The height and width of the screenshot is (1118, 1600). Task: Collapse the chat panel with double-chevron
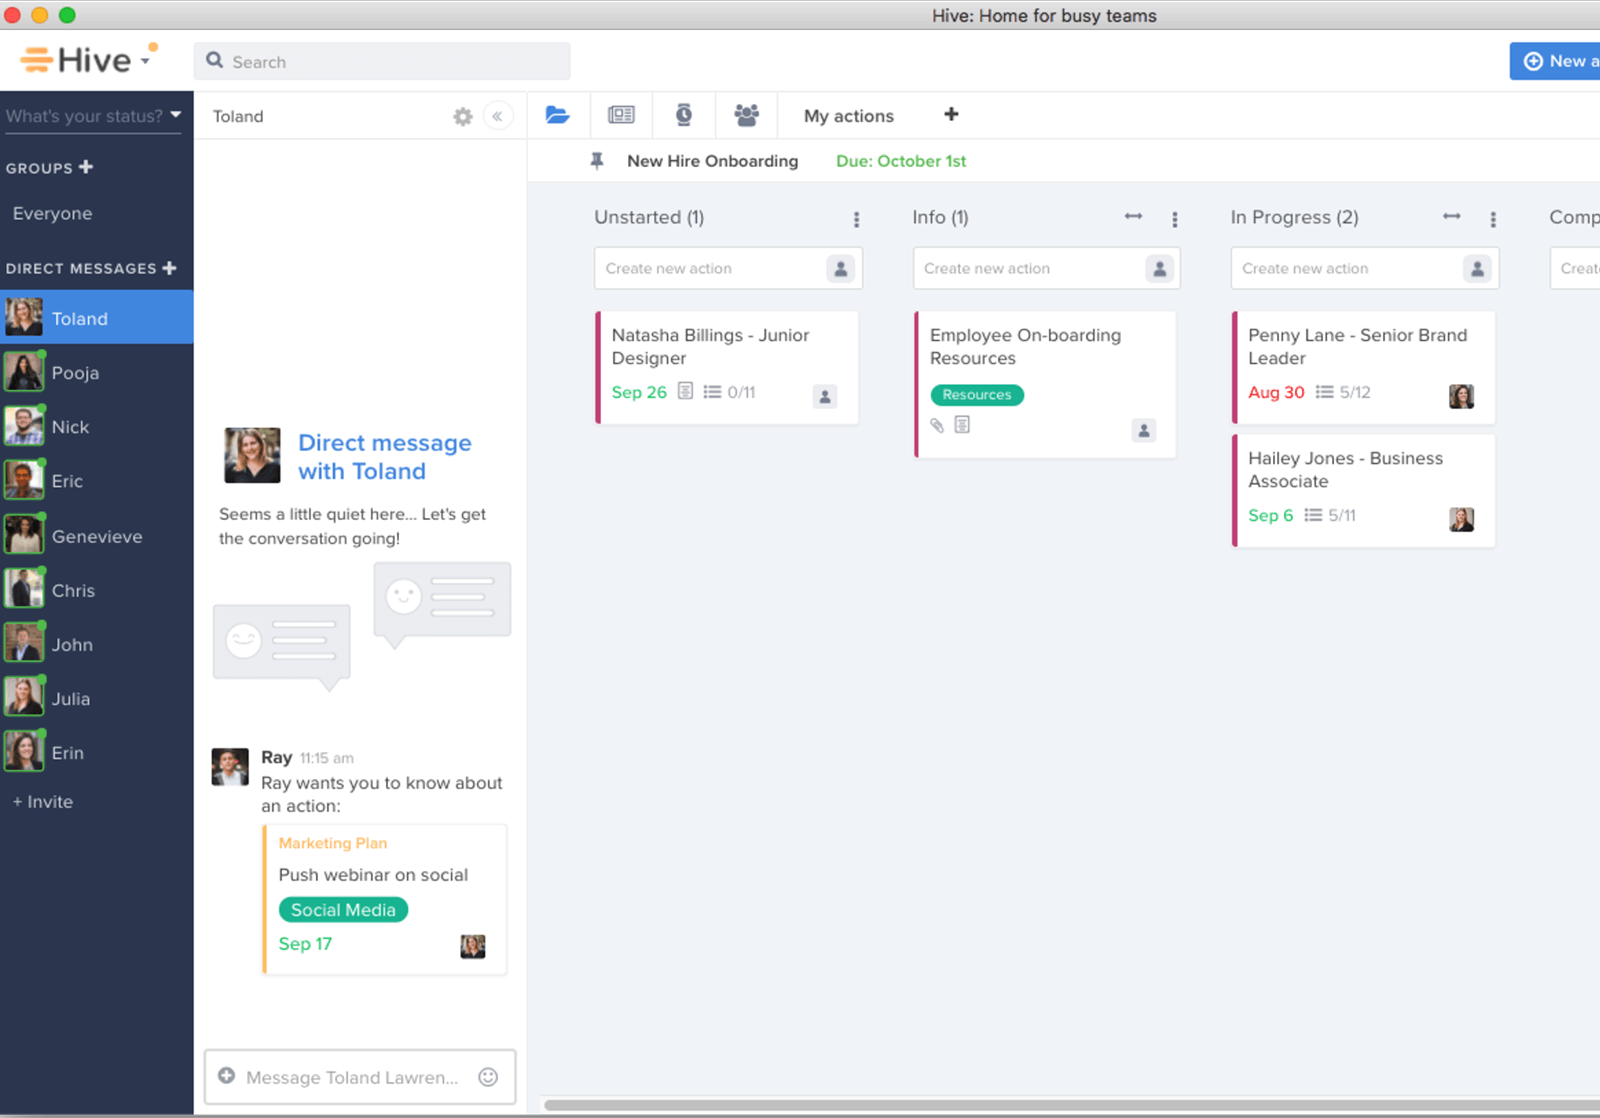click(x=497, y=116)
